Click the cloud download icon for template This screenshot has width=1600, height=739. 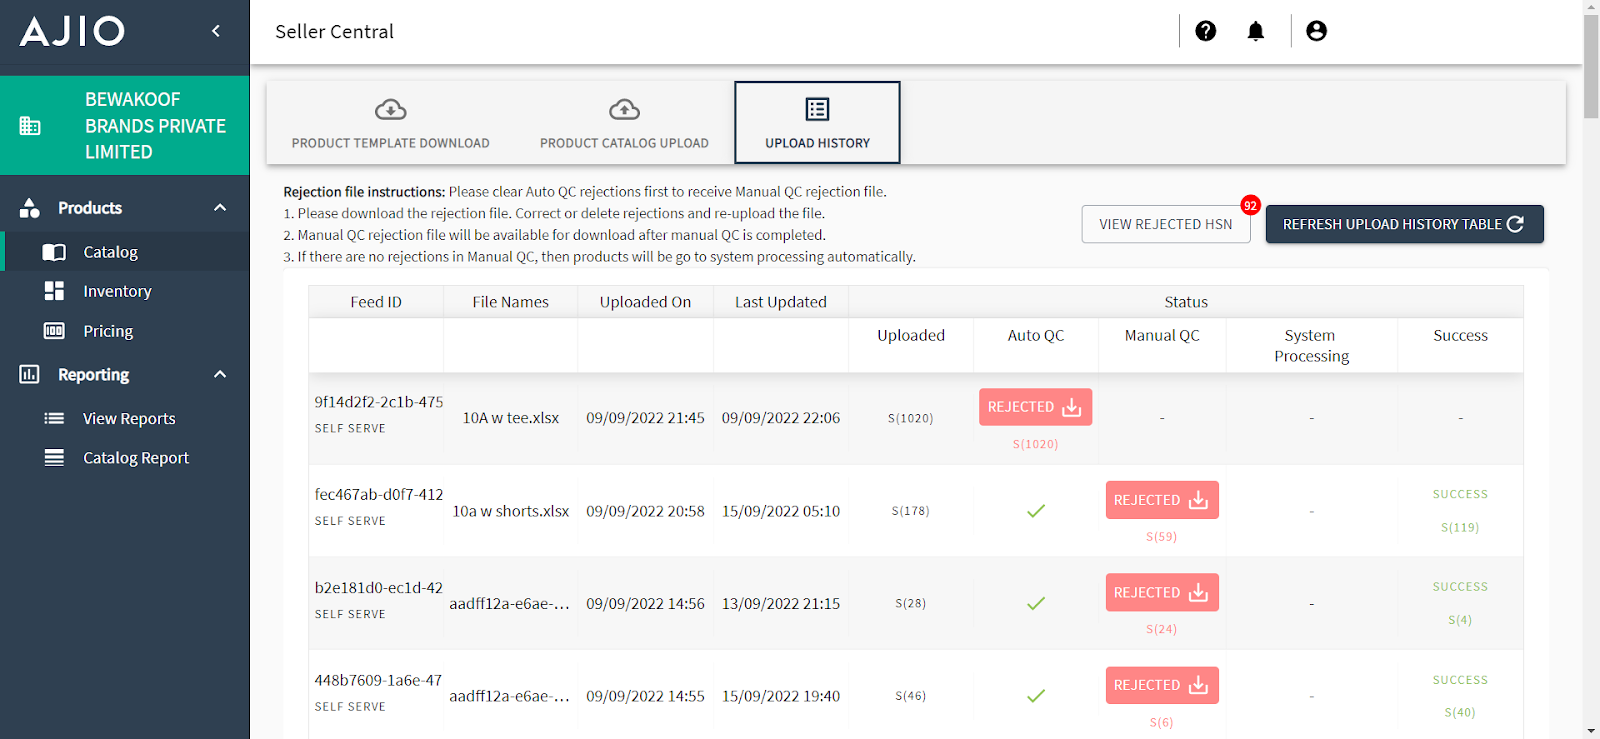point(390,109)
